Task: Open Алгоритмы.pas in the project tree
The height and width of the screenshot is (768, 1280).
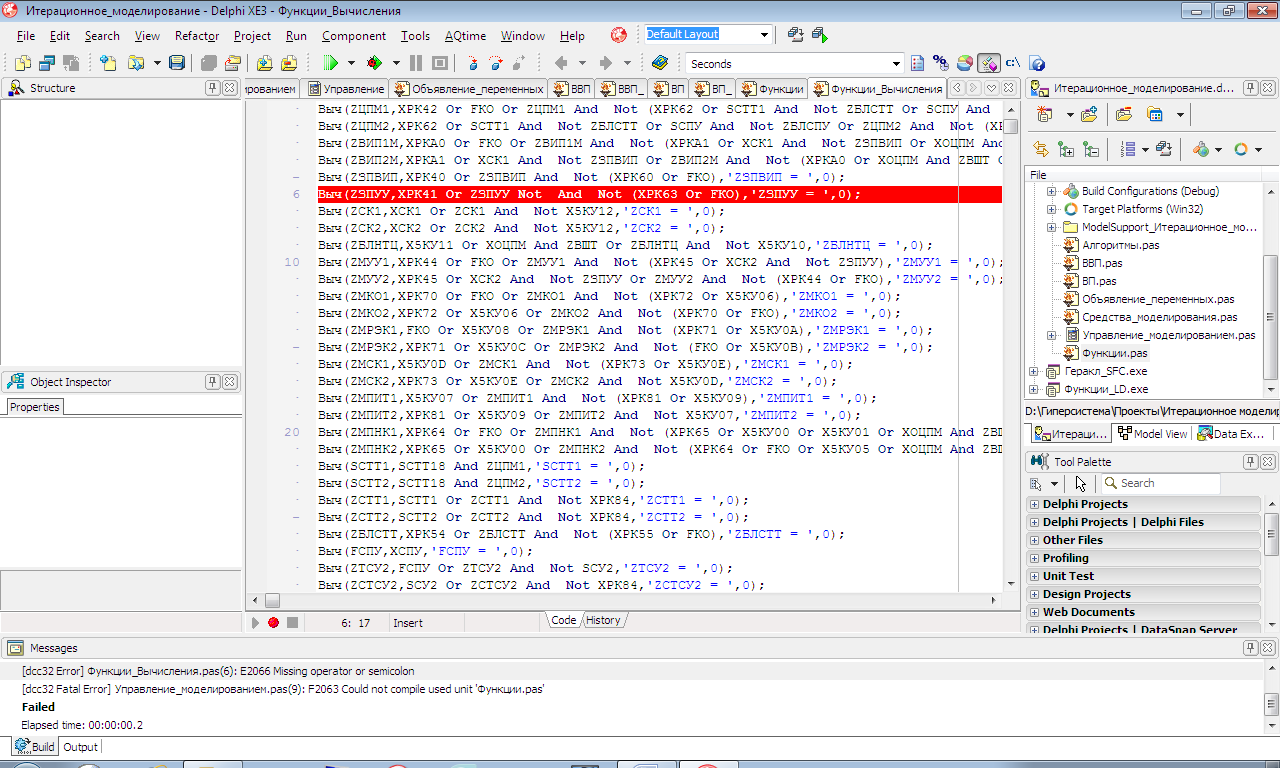Action: pyautogui.click(x=1121, y=245)
